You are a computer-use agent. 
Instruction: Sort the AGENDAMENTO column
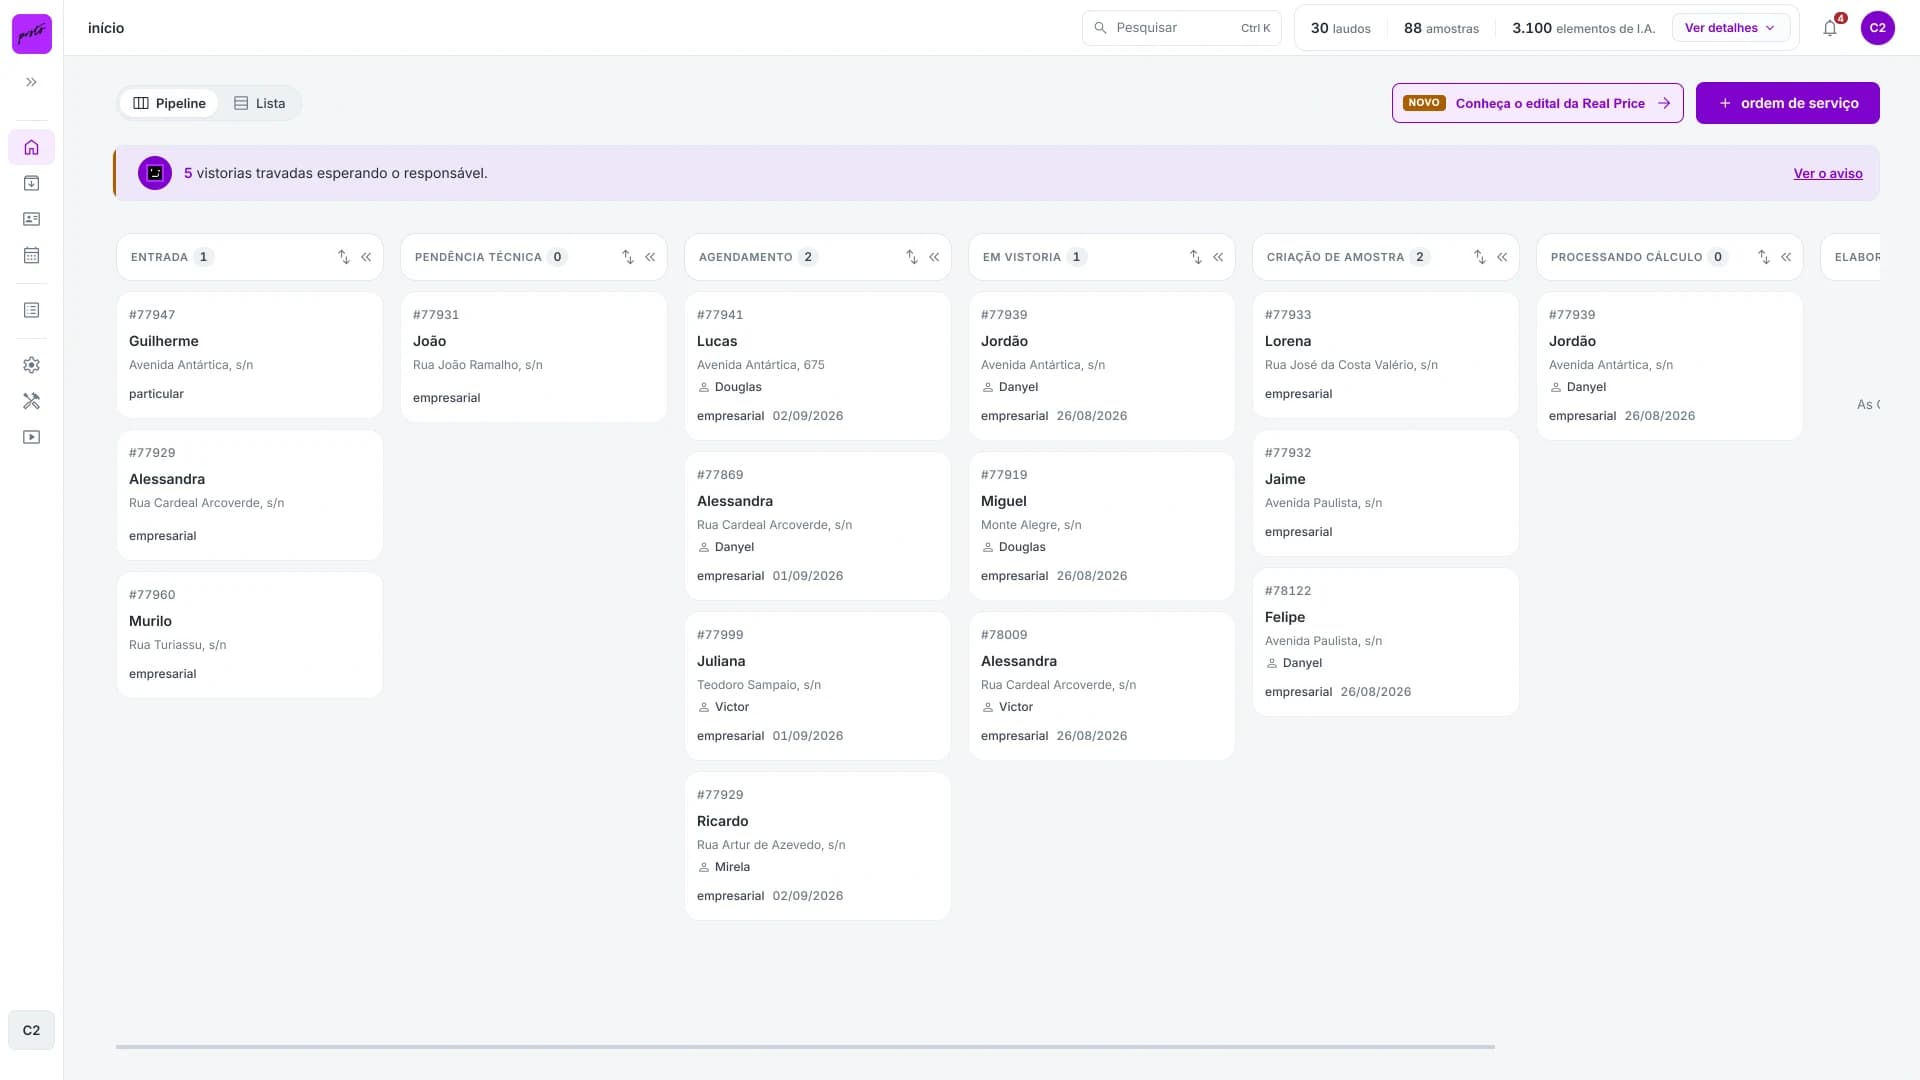(x=911, y=257)
